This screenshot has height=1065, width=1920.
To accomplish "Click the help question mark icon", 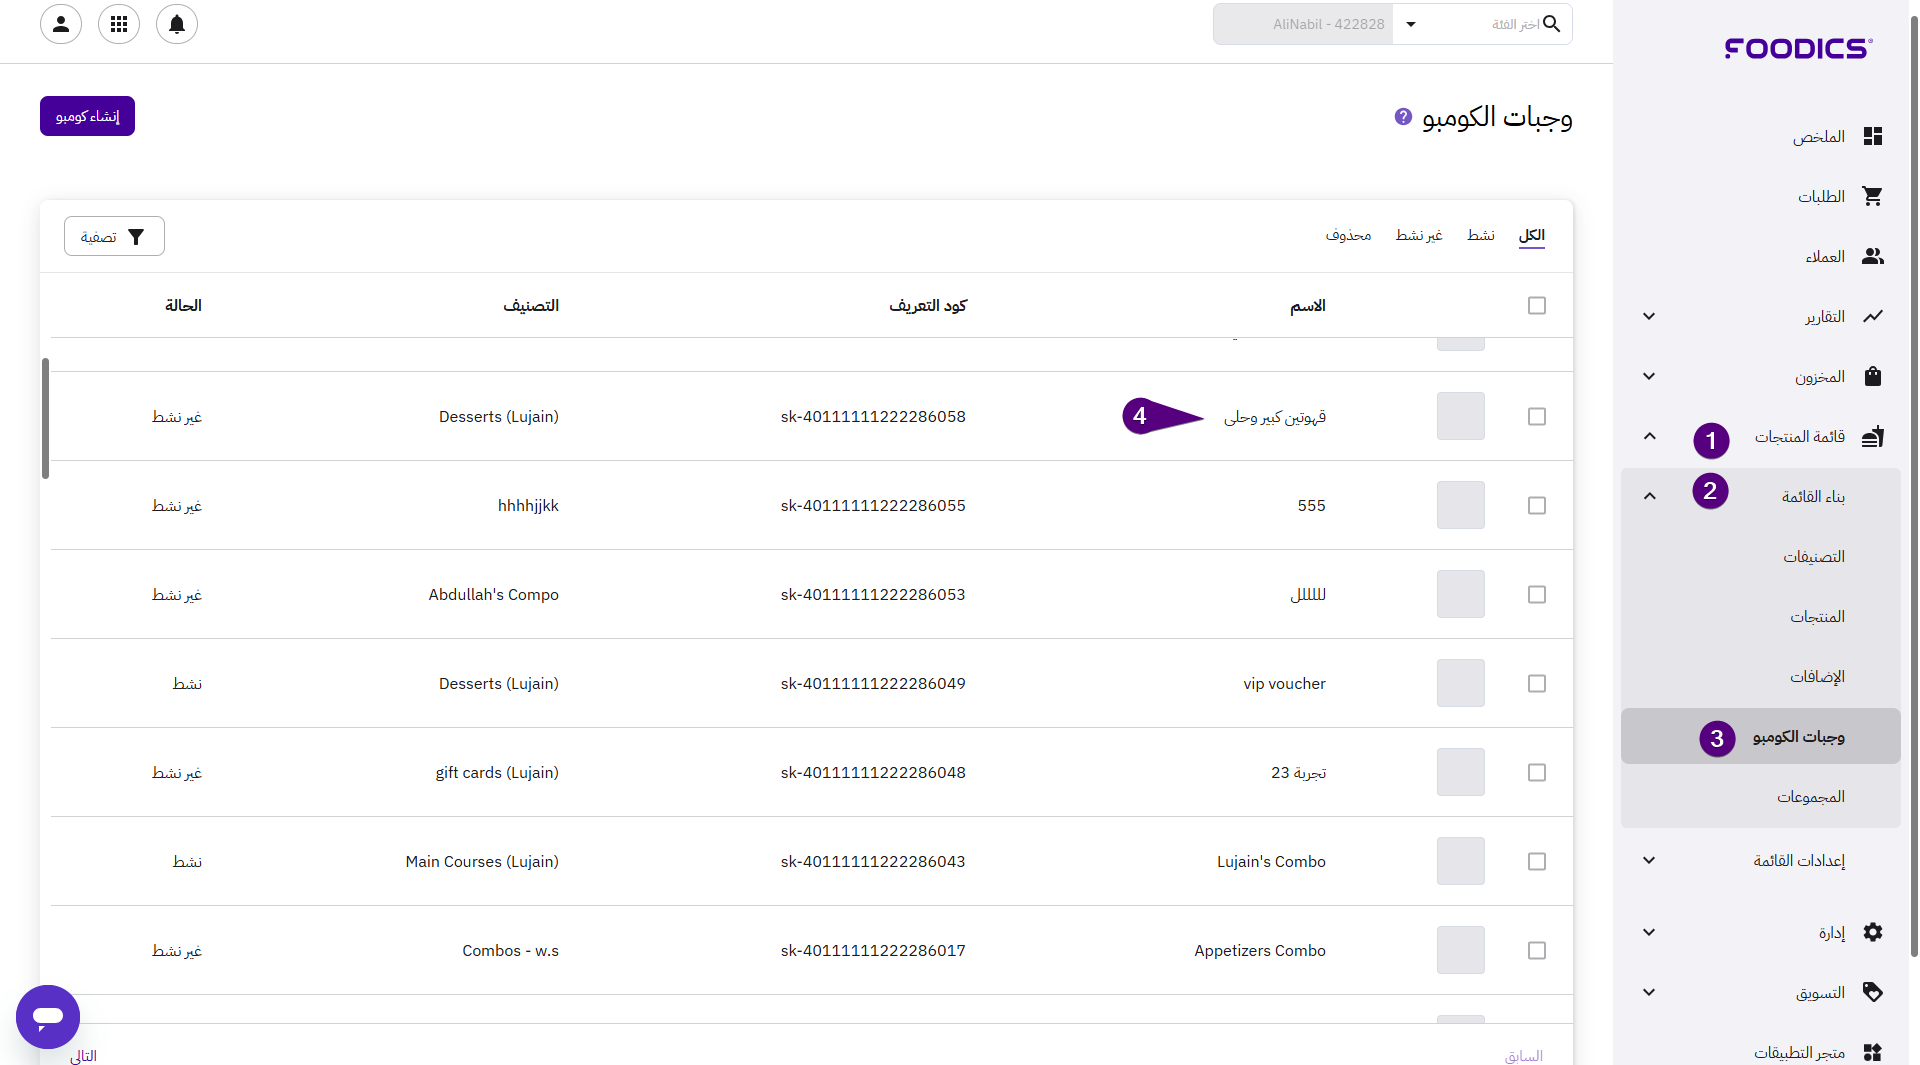I will (x=1403, y=117).
